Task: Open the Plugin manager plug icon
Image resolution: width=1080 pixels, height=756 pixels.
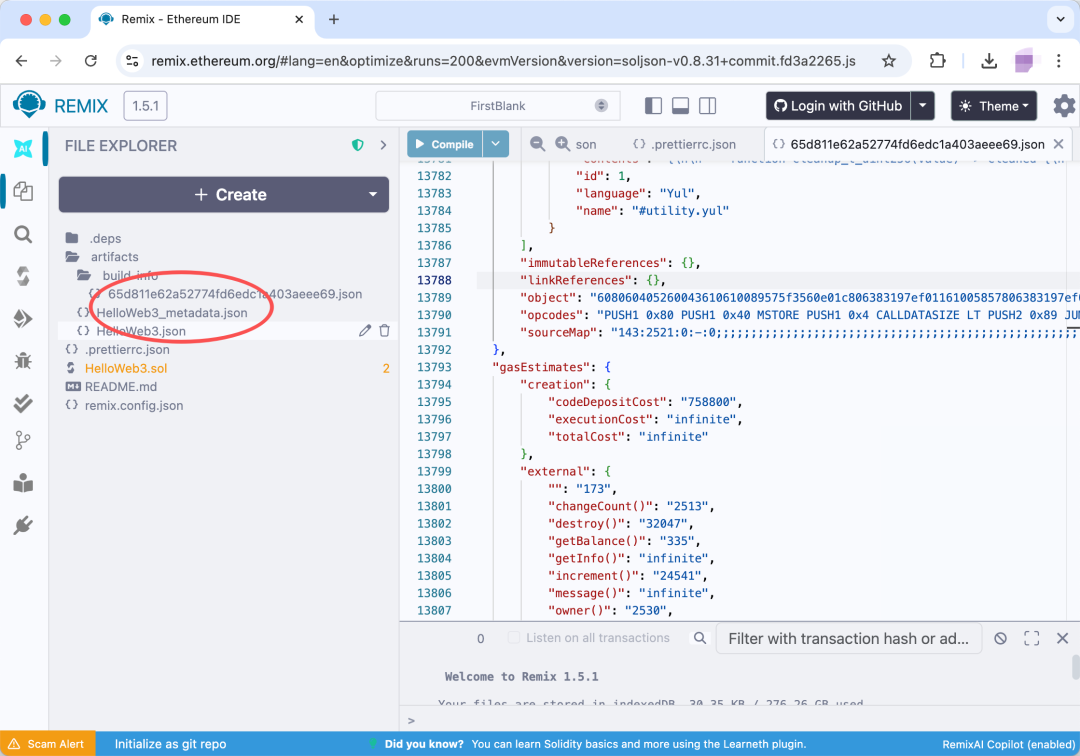Action: click(x=23, y=525)
